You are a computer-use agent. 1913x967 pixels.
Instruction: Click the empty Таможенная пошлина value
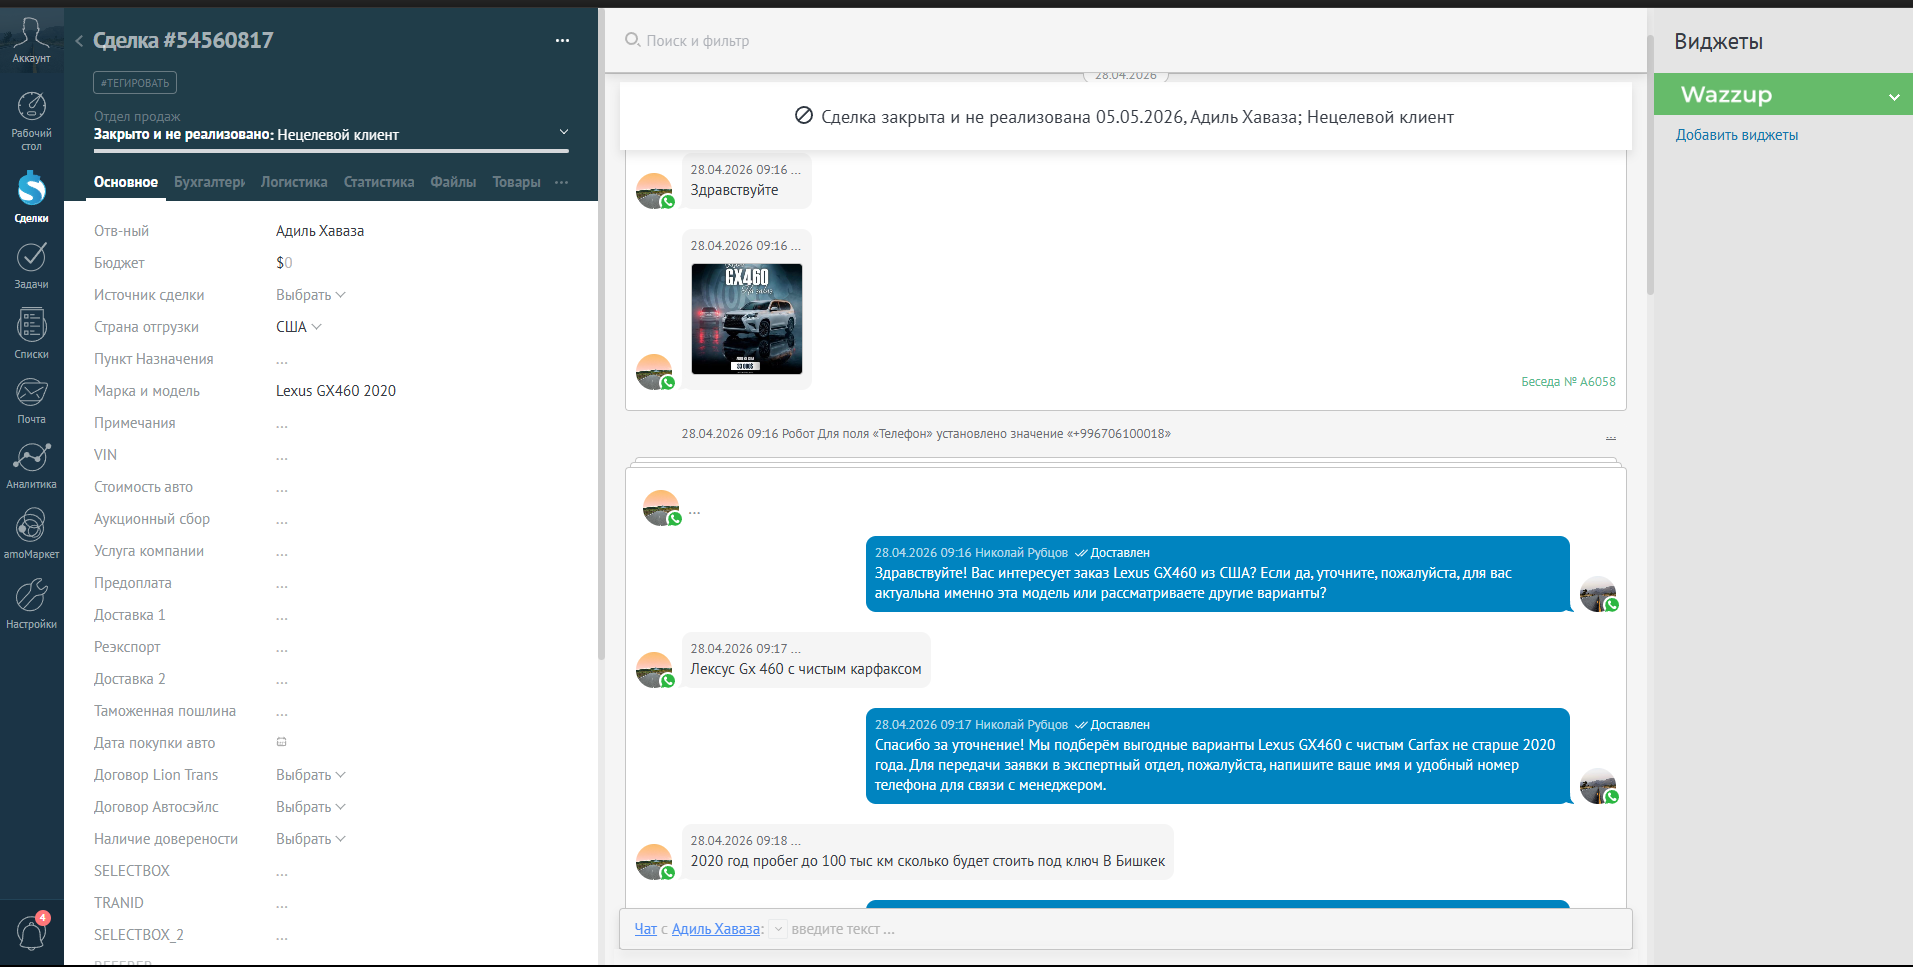coord(282,711)
